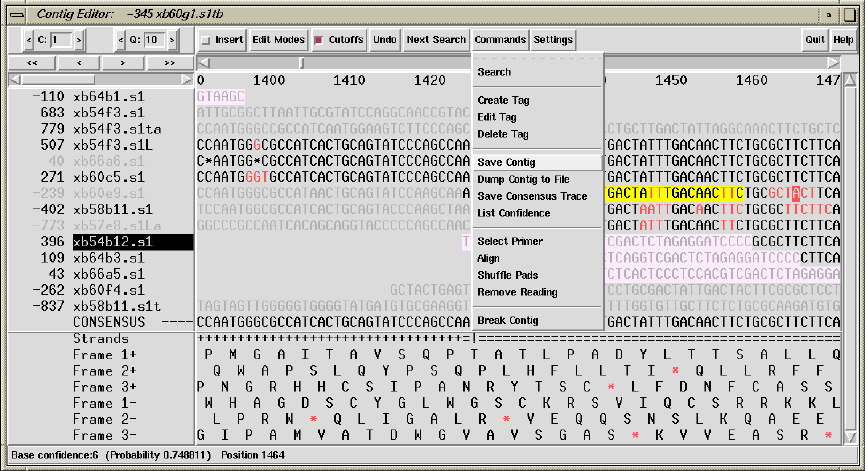Close the open Commands menu button
Screen dimensions: 865x471
pyautogui.click(x=500, y=40)
